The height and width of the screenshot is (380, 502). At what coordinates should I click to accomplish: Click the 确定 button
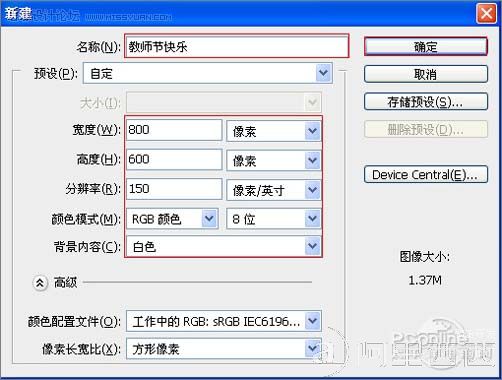(x=426, y=46)
